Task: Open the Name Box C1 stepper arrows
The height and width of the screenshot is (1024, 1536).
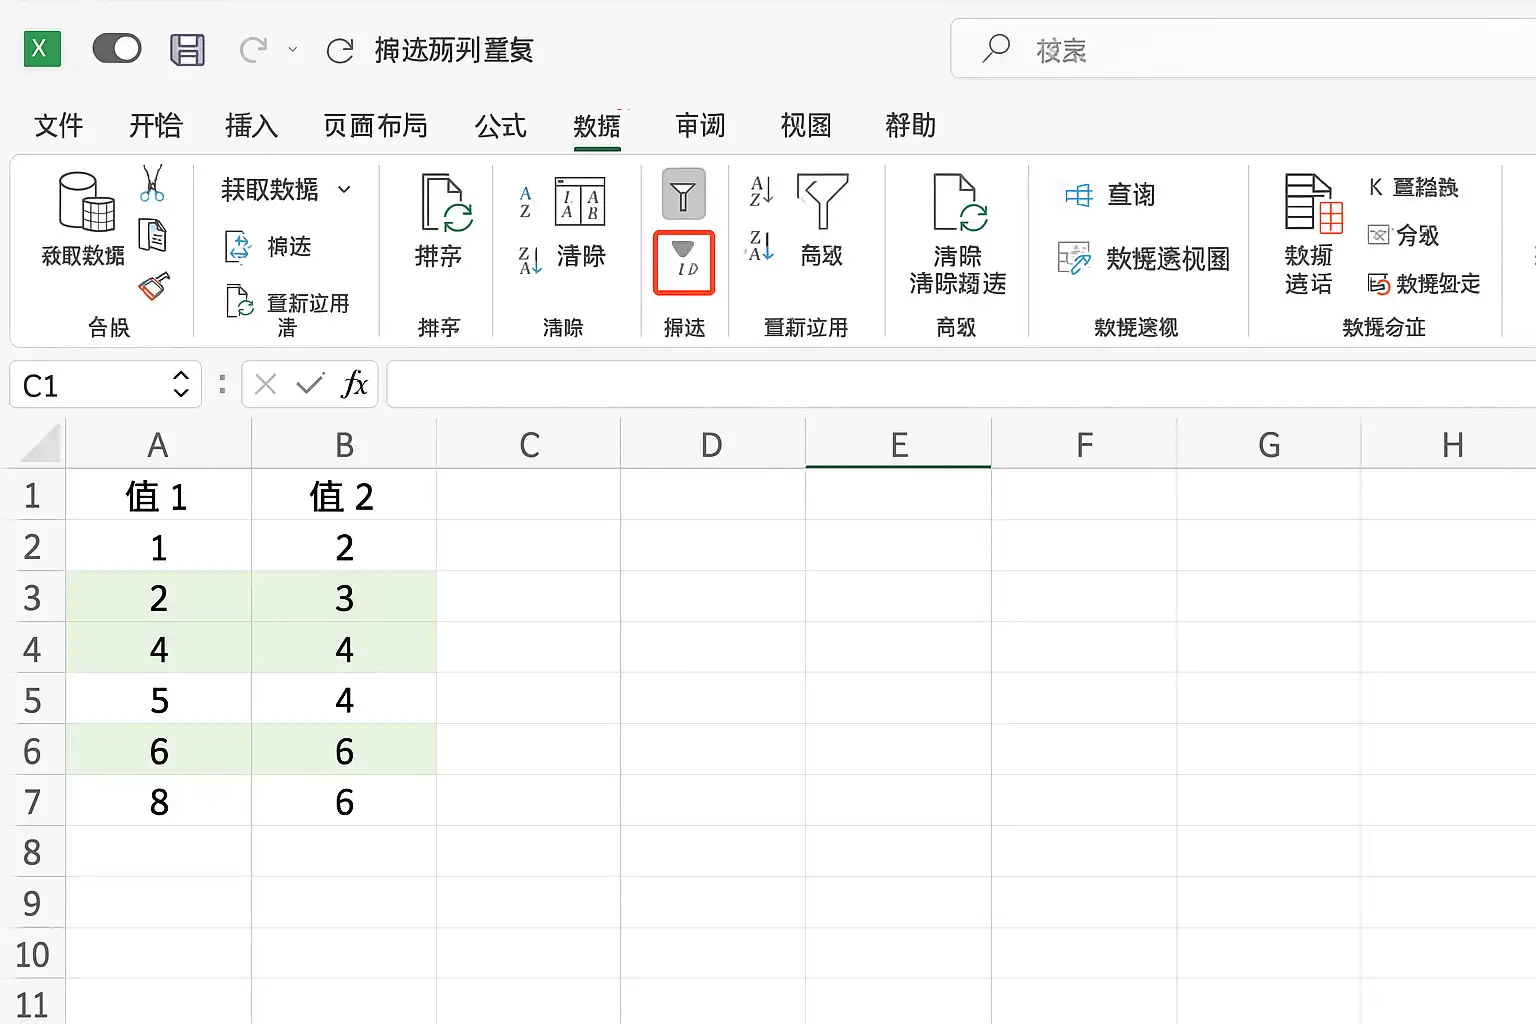Action: coord(181,385)
